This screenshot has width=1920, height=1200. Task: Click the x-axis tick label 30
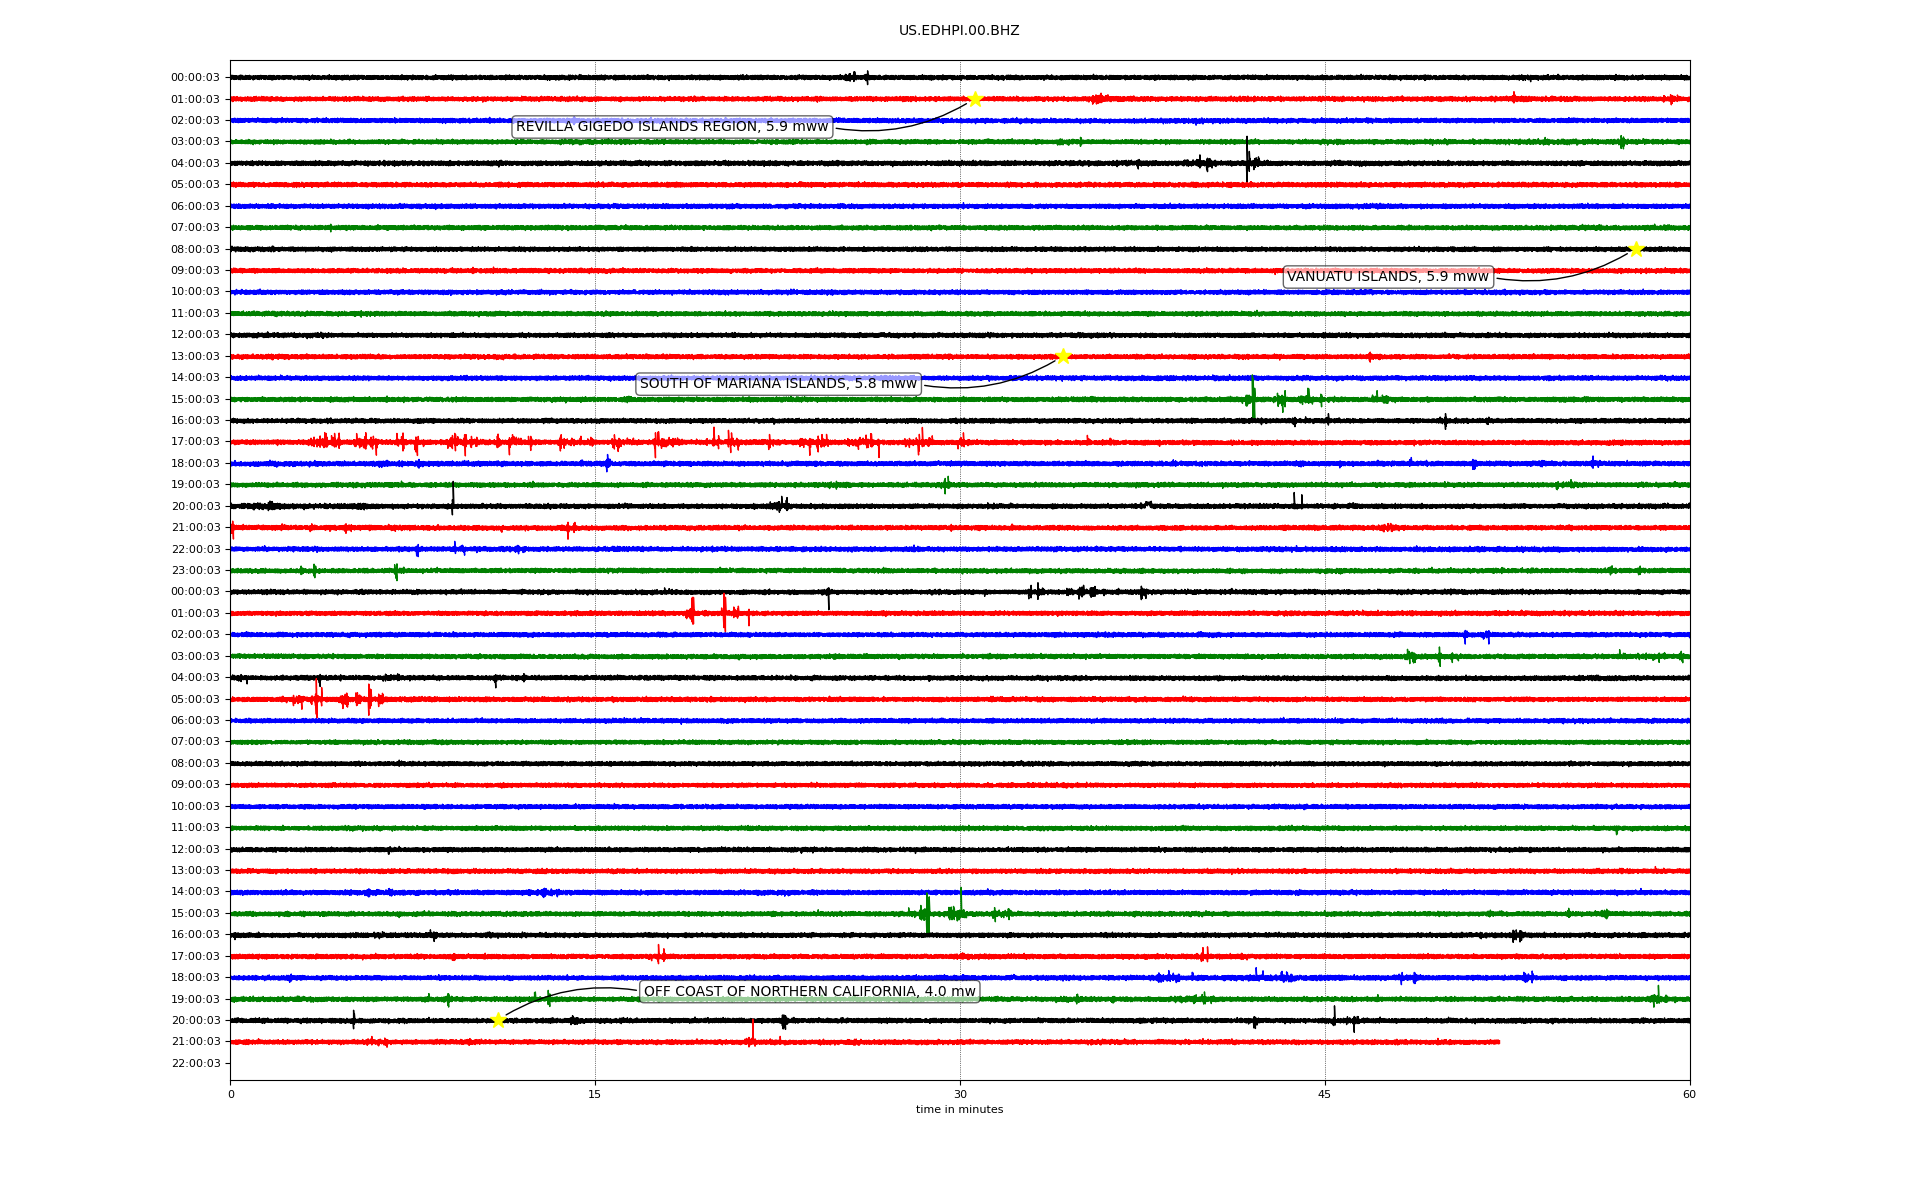960,1094
